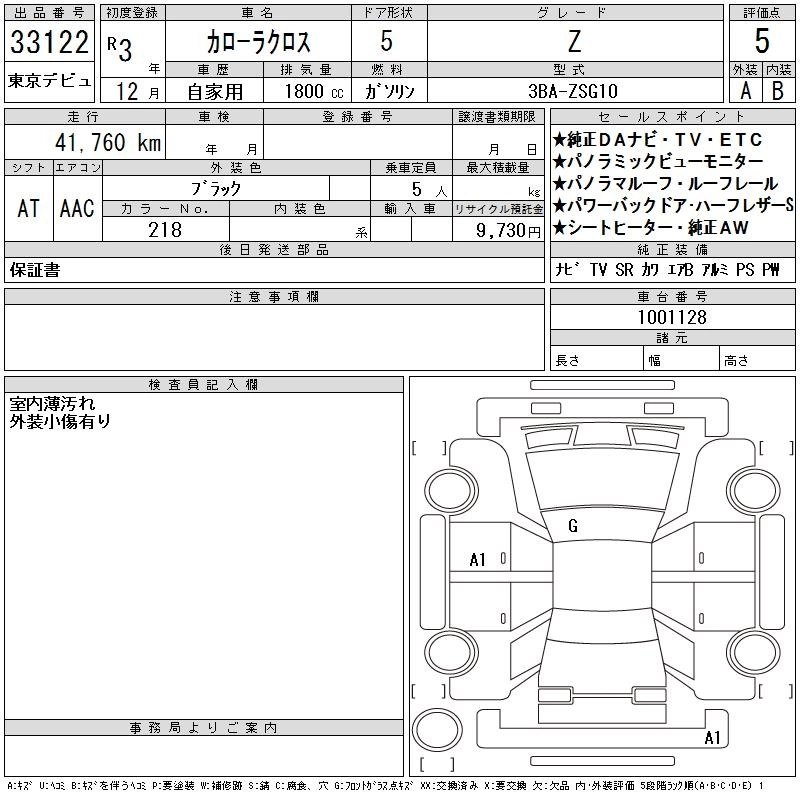800x800 pixels.
Task: Click the 保証書 entry
Action: tap(35, 270)
